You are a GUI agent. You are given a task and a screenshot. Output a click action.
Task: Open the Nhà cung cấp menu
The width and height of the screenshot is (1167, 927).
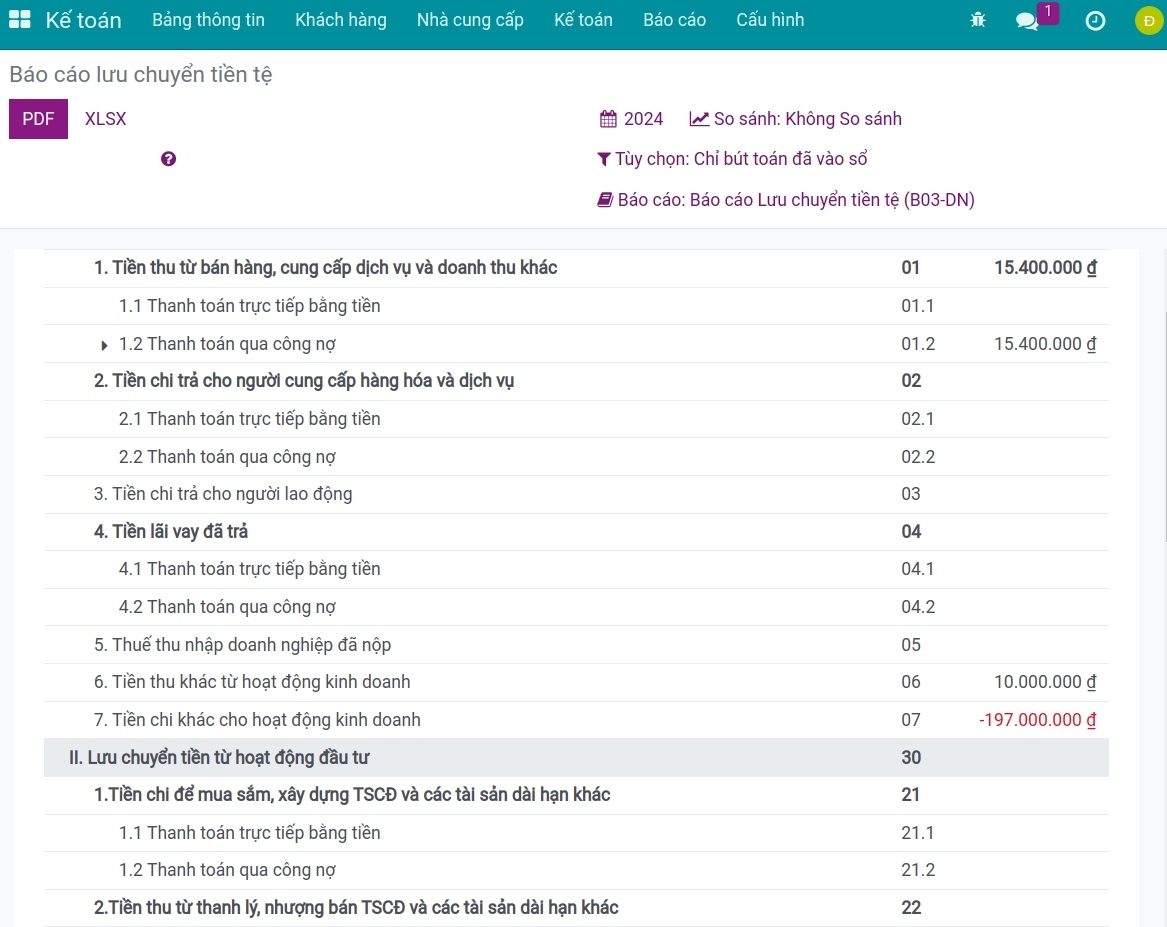(x=470, y=20)
